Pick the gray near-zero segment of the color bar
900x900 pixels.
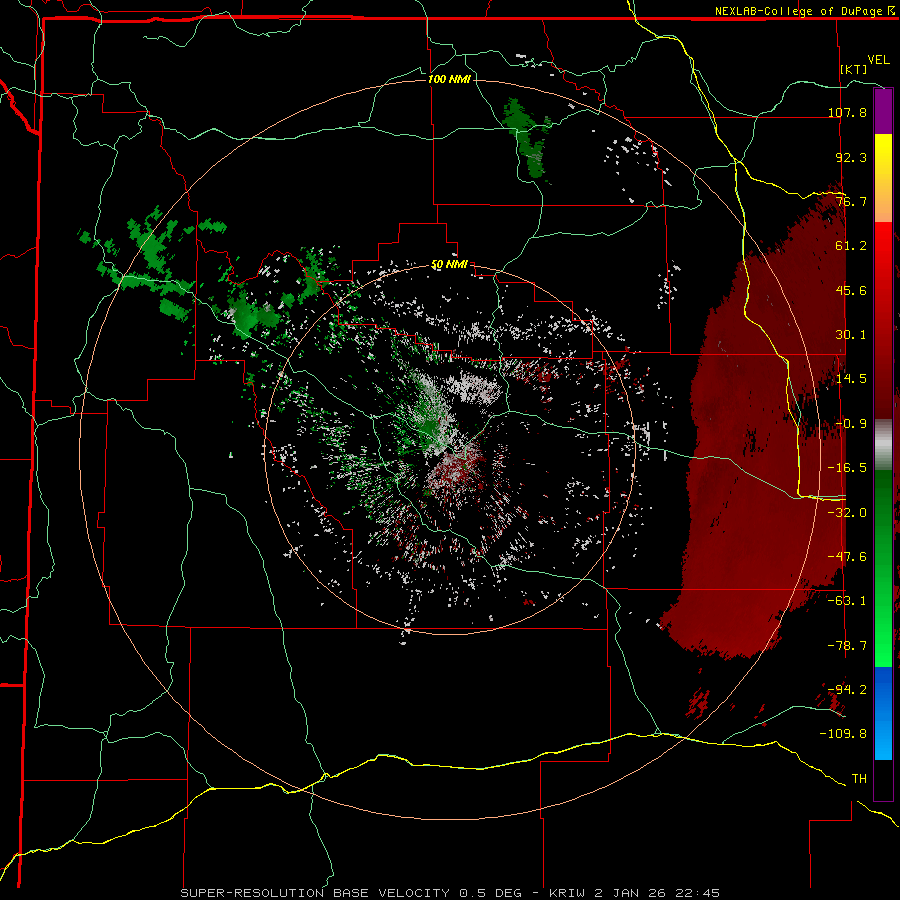883,445
